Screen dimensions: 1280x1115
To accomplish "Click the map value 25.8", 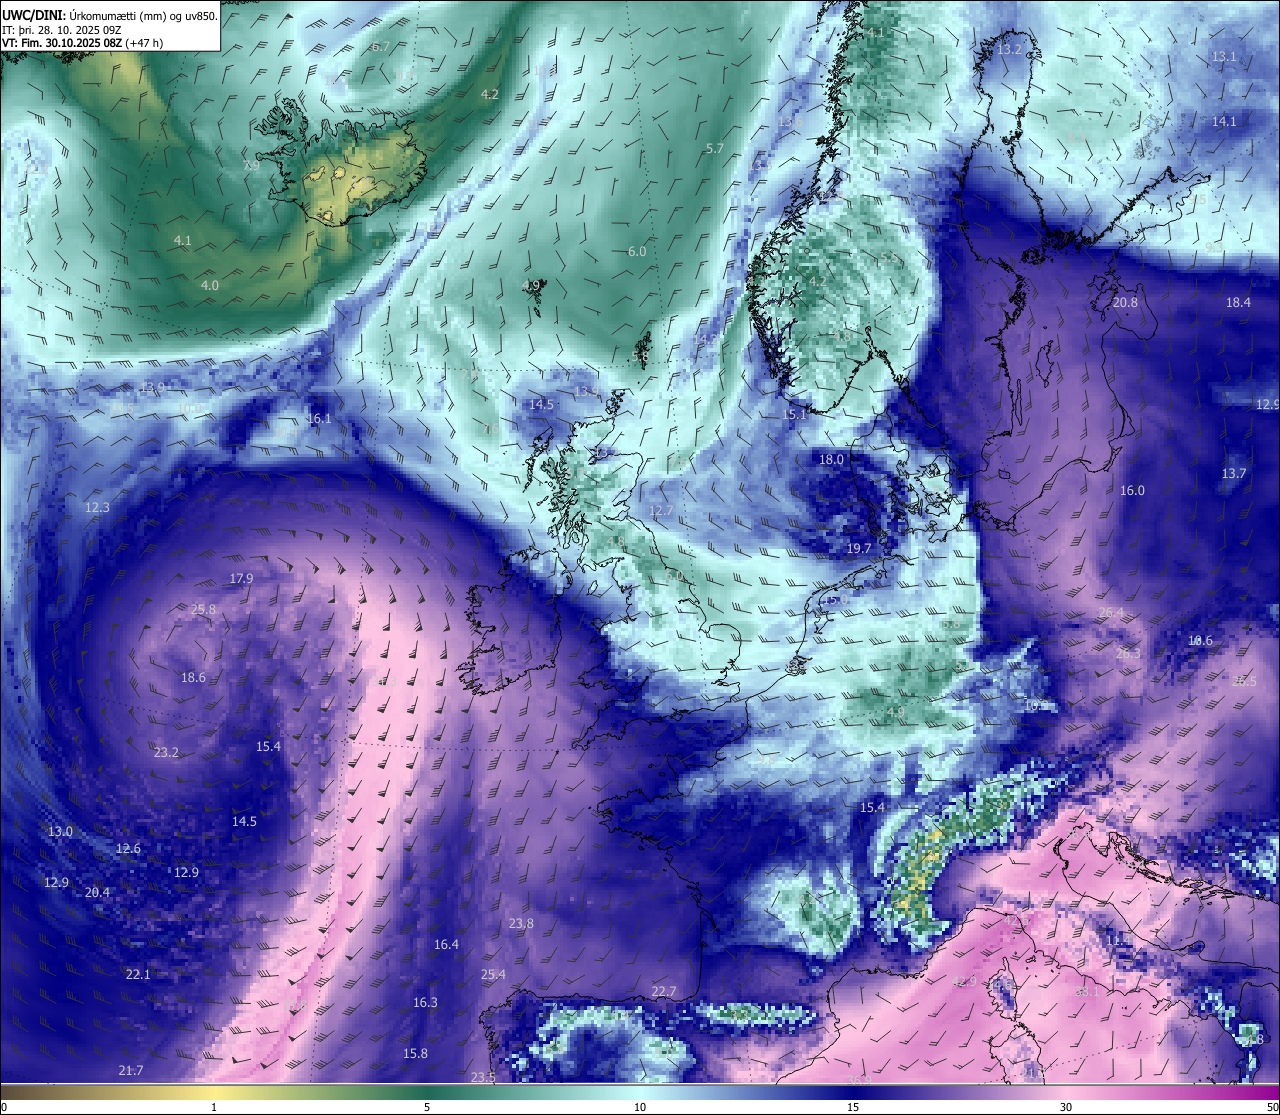I will pos(203,609).
